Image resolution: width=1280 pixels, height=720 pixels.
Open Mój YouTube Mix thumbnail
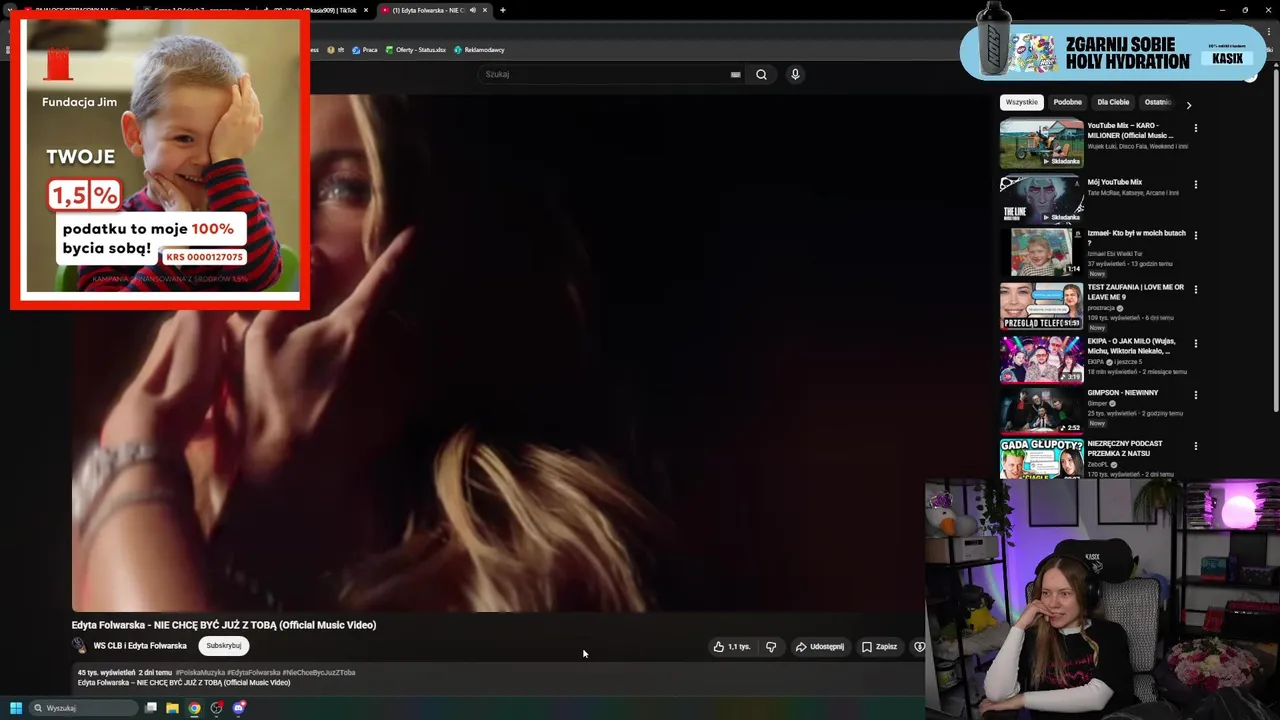click(x=1041, y=199)
